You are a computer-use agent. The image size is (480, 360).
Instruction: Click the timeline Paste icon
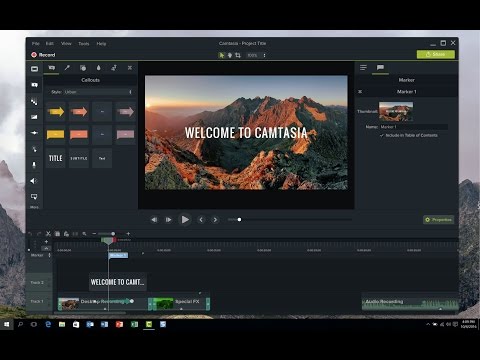[66, 234]
